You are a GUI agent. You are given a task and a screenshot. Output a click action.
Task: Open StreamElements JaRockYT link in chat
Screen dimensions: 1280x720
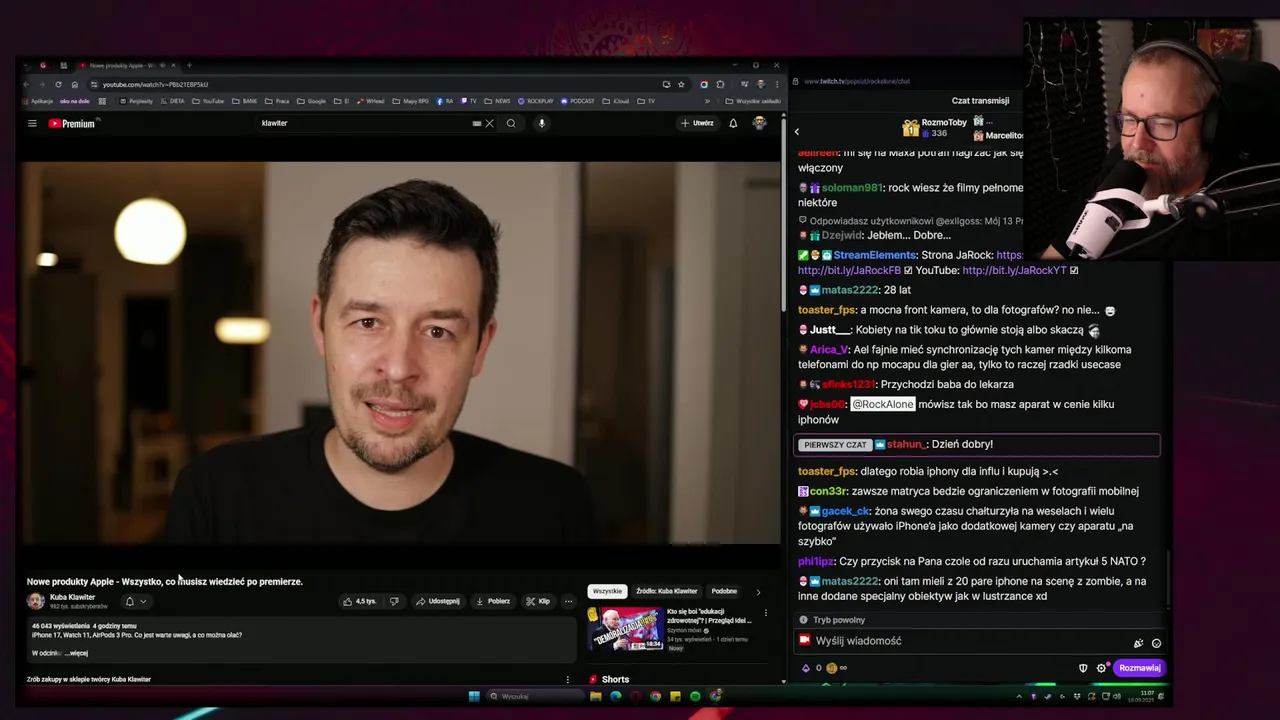(1014, 270)
